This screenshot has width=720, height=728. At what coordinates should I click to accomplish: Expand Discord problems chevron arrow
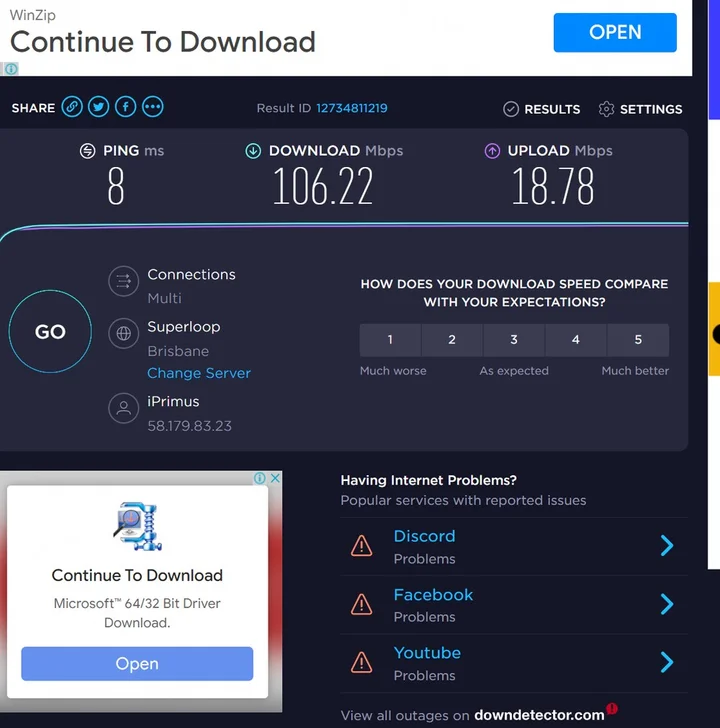(667, 546)
